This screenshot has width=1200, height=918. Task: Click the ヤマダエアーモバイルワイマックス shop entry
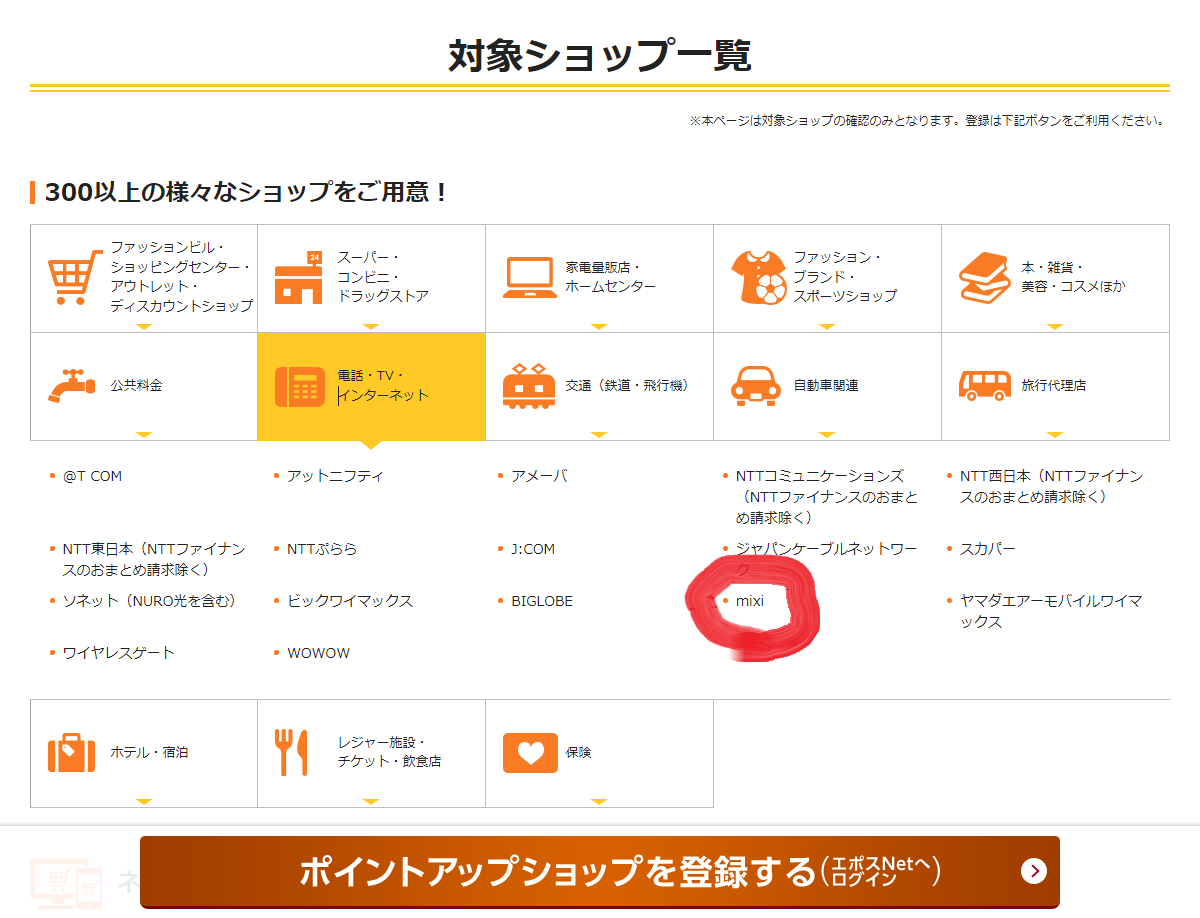point(1051,611)
